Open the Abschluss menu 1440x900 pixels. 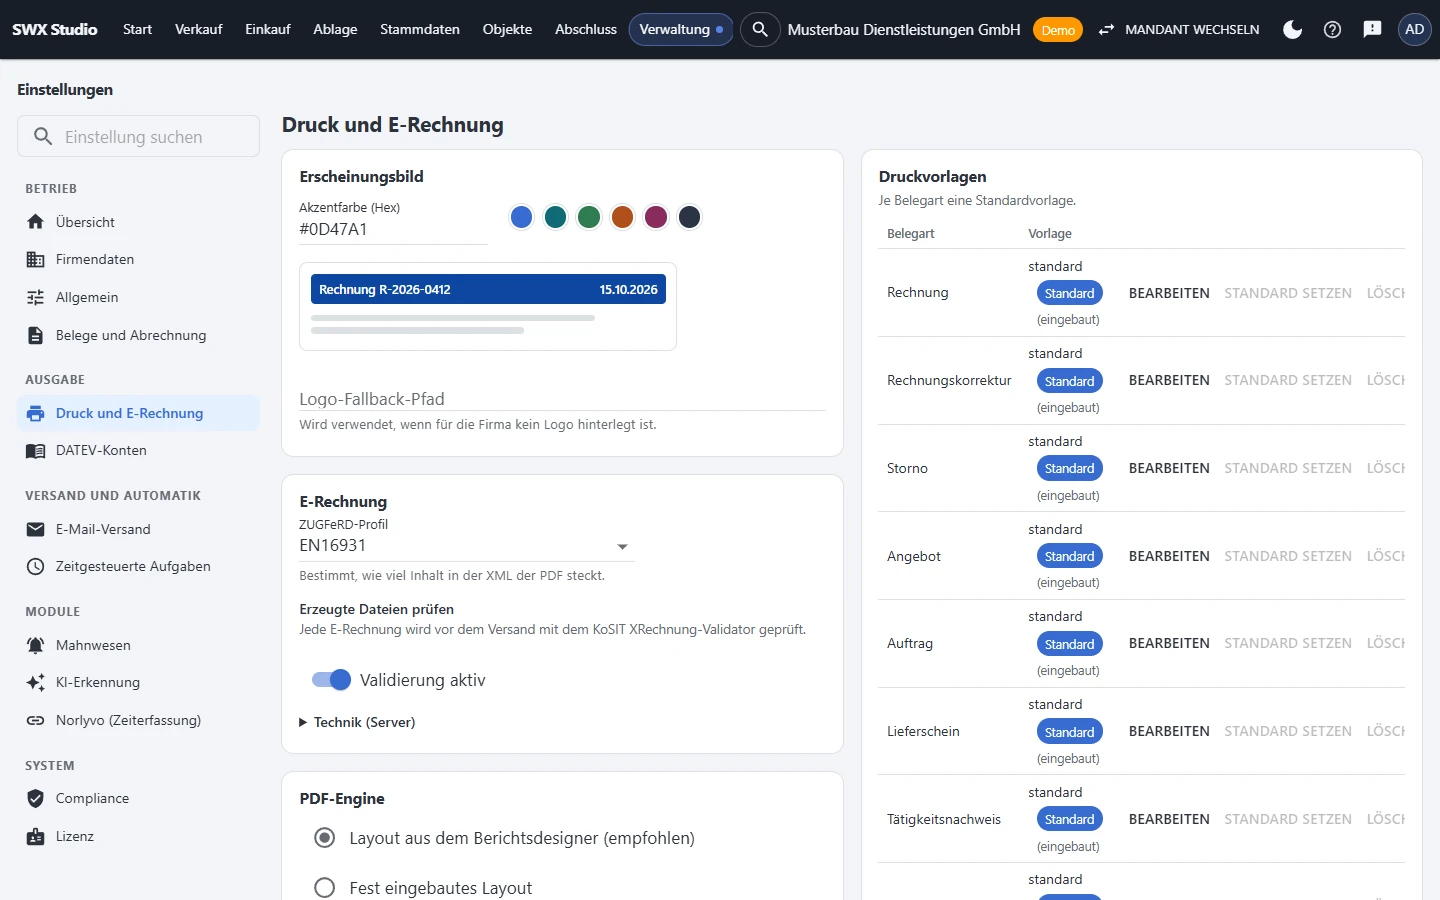coord(586,29)
